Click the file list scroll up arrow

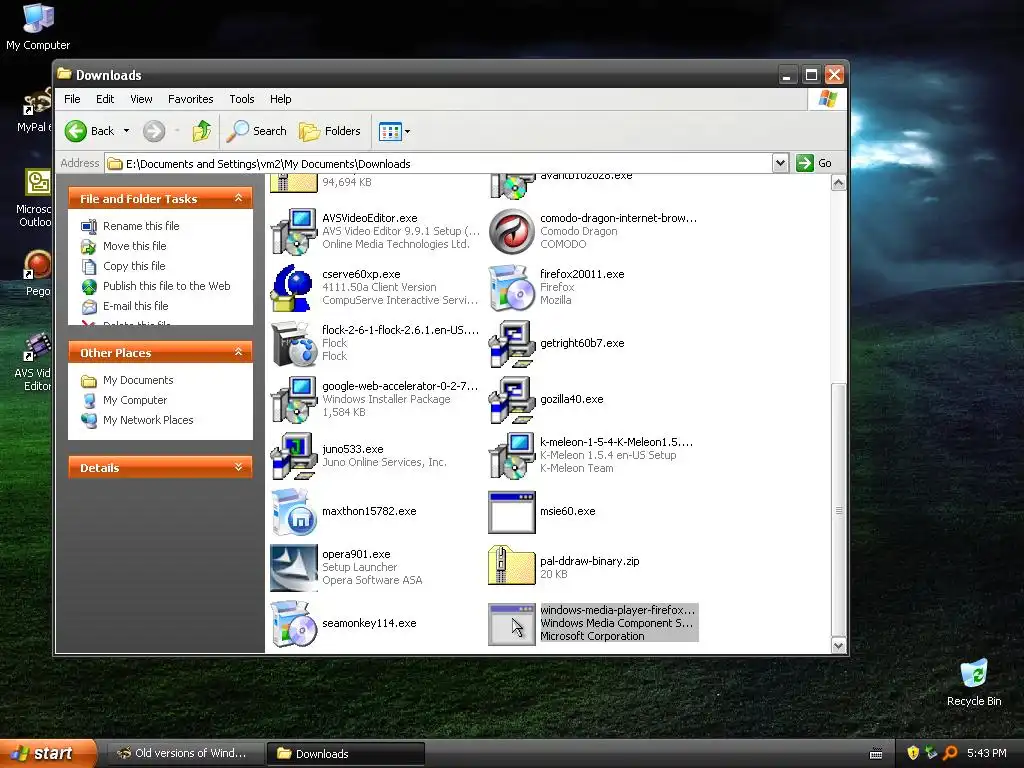(839, 183)
